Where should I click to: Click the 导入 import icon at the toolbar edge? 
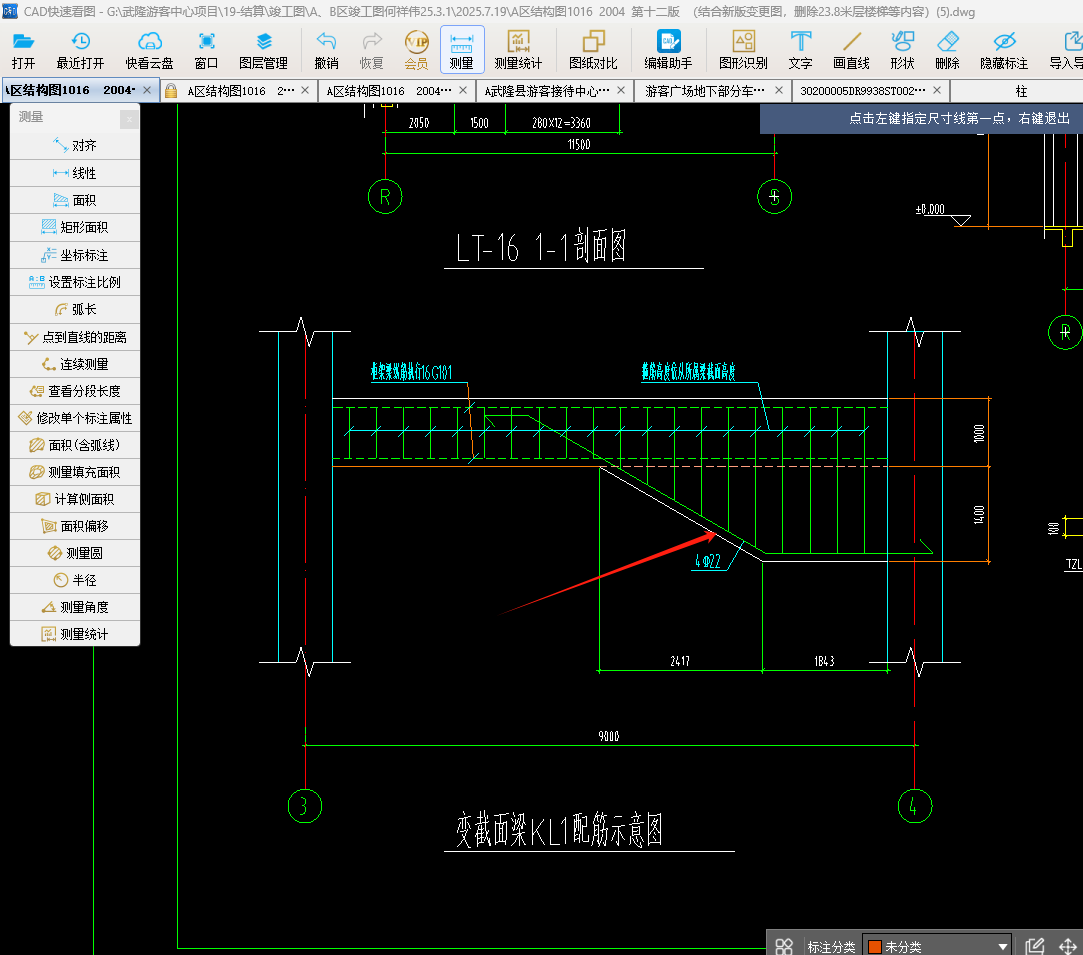pos(1066,50)
